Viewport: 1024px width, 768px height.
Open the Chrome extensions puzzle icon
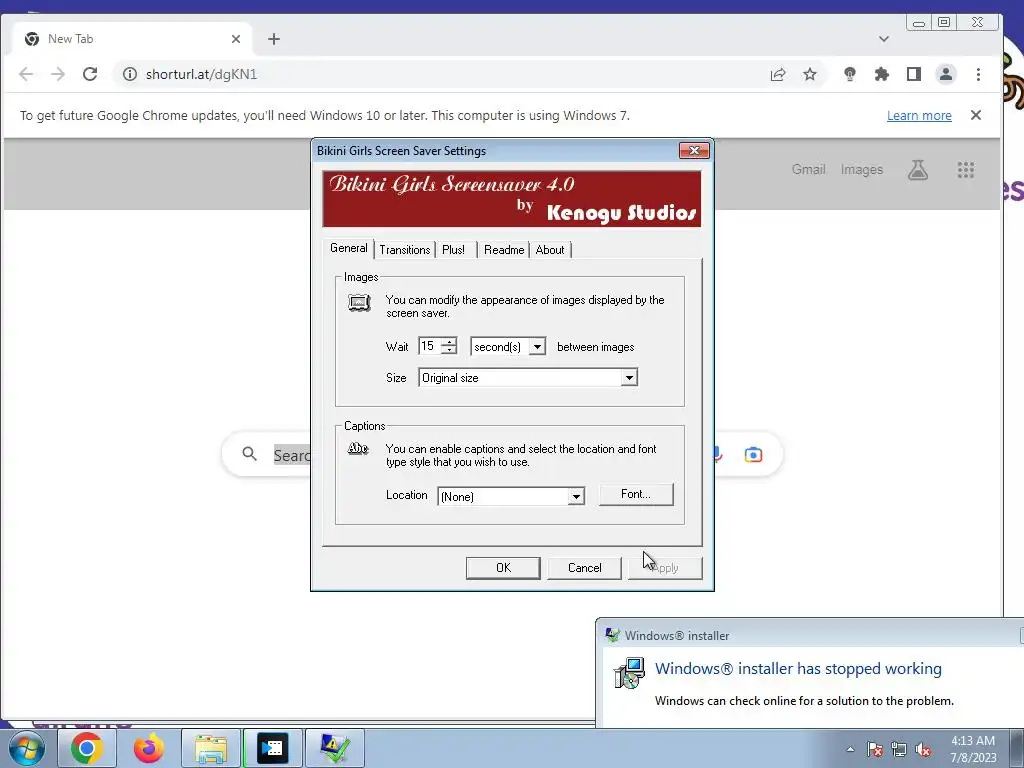(x=882, y=74)
